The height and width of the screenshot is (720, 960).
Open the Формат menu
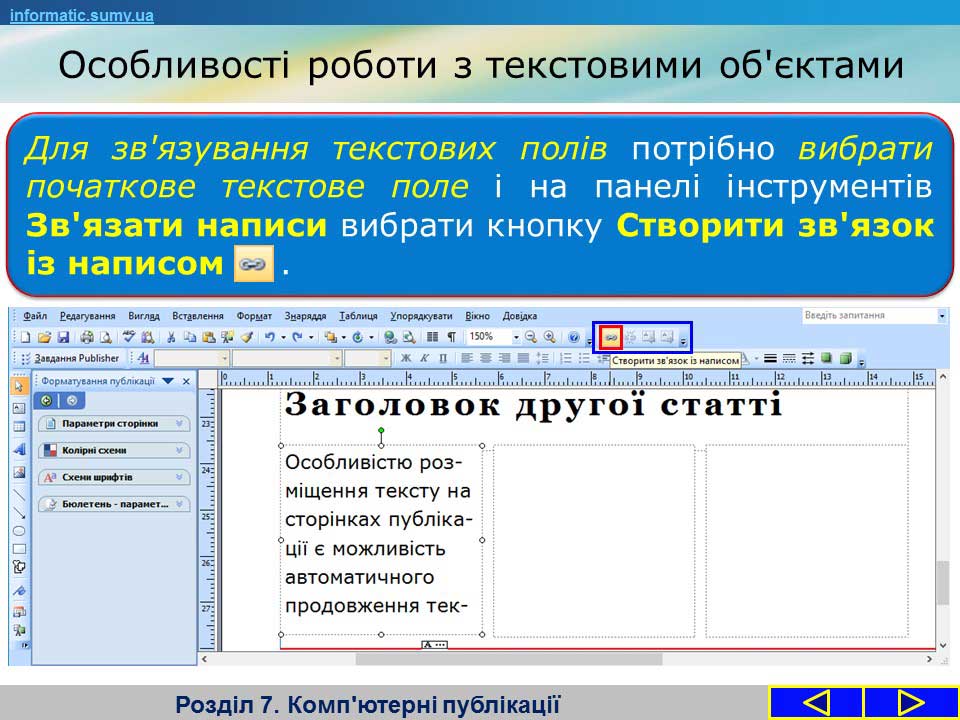(x=254, y=316)
